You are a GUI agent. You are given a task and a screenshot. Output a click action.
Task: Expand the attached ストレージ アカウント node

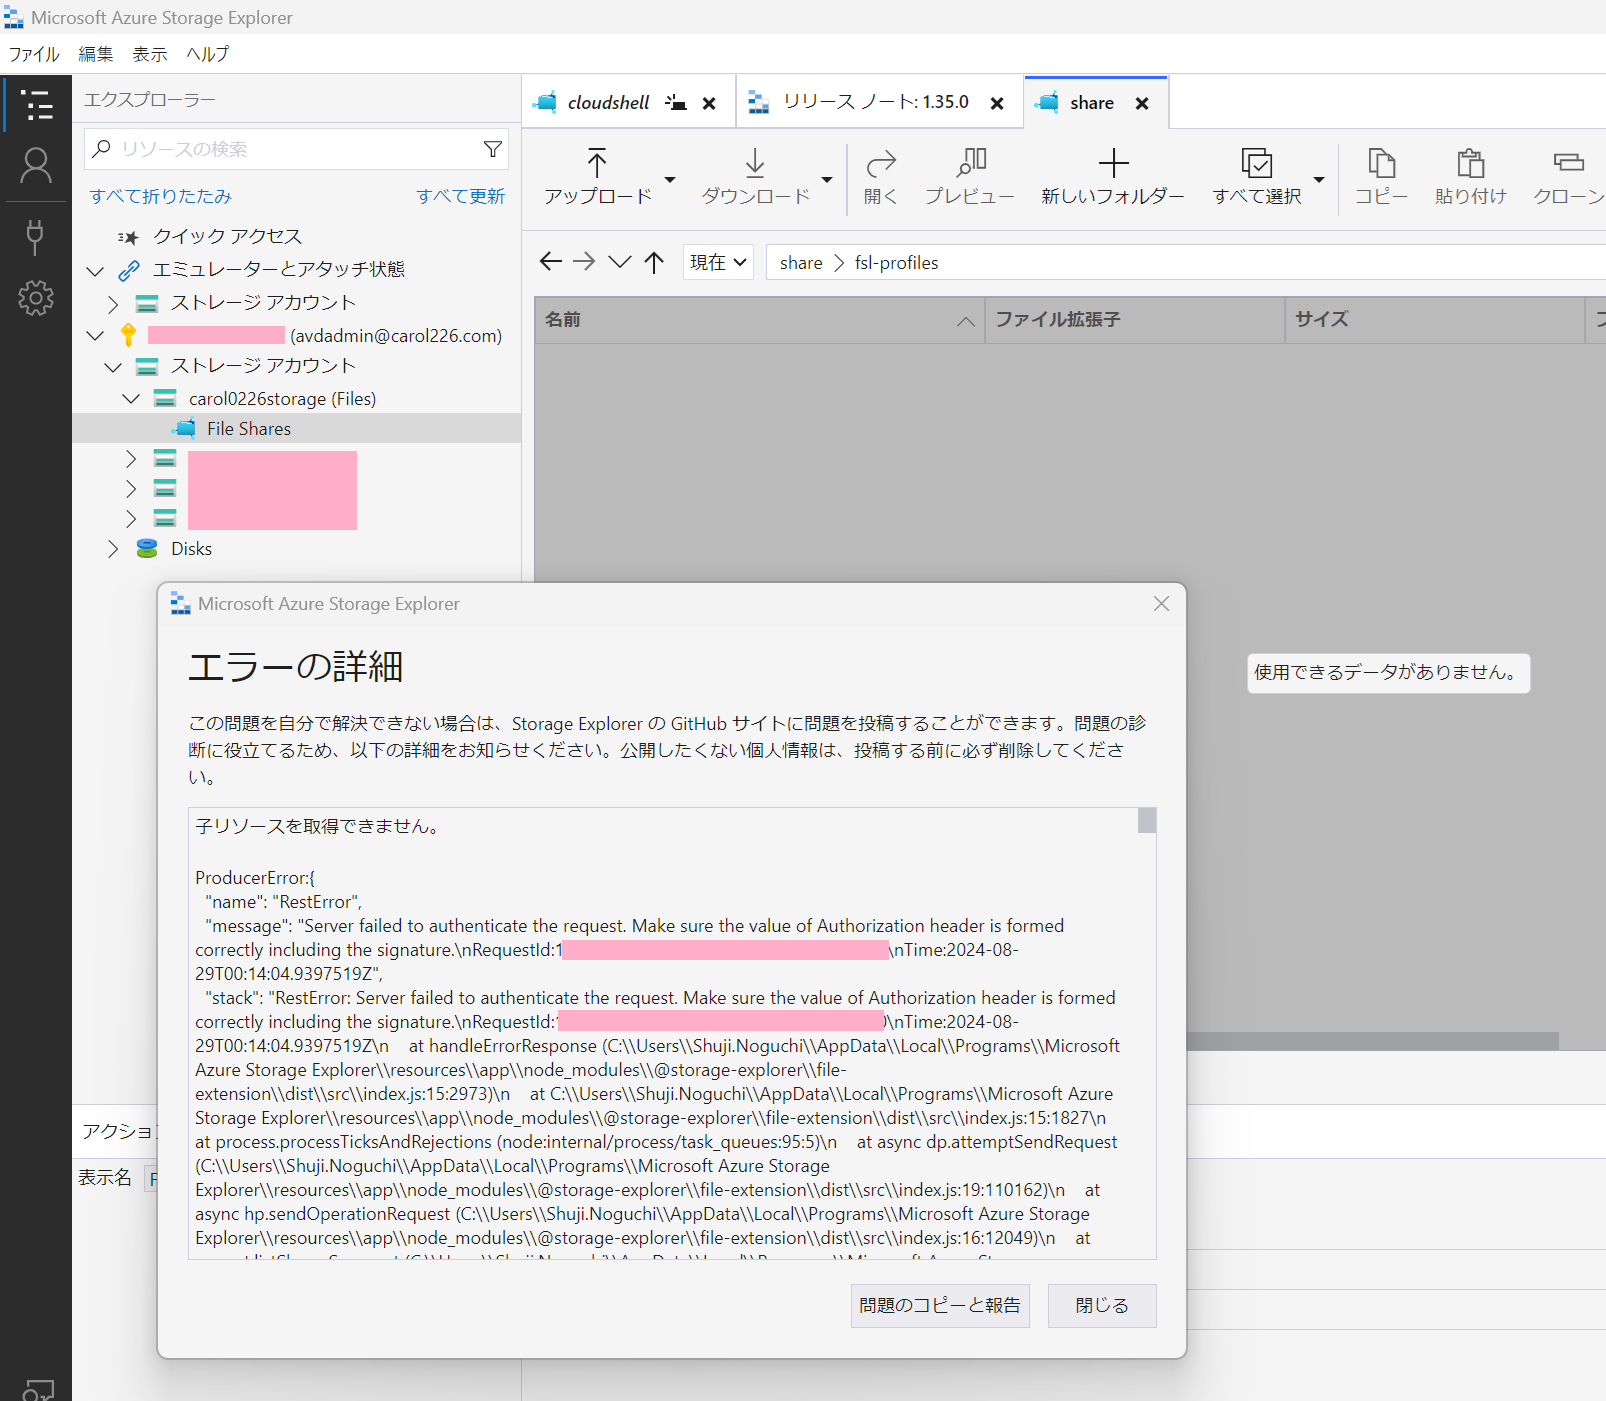(113, 303)
